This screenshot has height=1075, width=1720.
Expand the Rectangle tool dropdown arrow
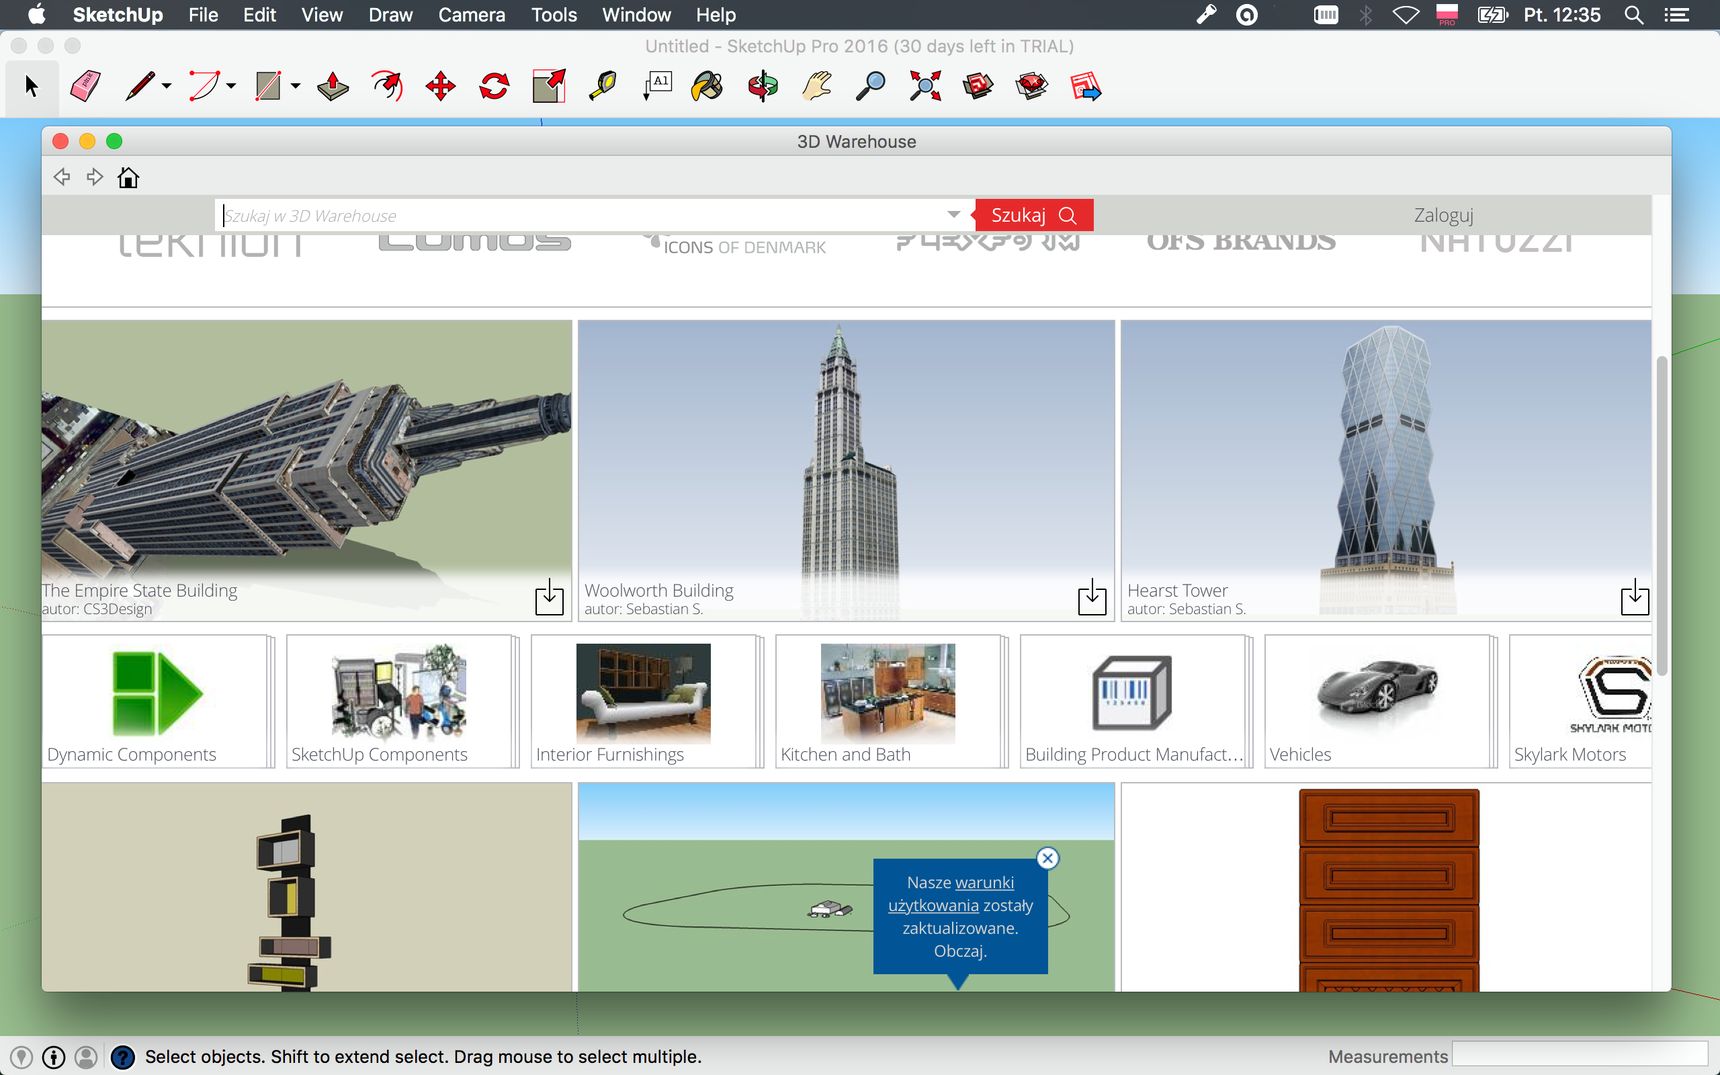[x=295, y=86]
